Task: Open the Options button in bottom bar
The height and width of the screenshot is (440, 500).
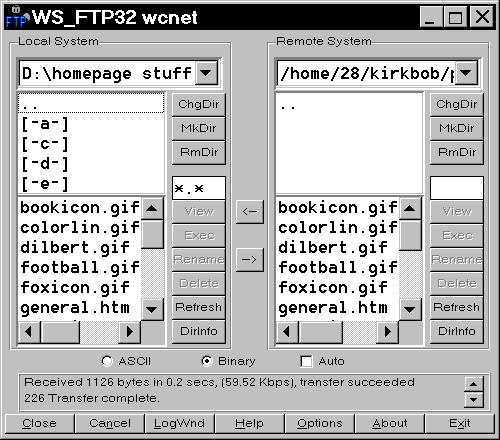Action: (320, 423)
